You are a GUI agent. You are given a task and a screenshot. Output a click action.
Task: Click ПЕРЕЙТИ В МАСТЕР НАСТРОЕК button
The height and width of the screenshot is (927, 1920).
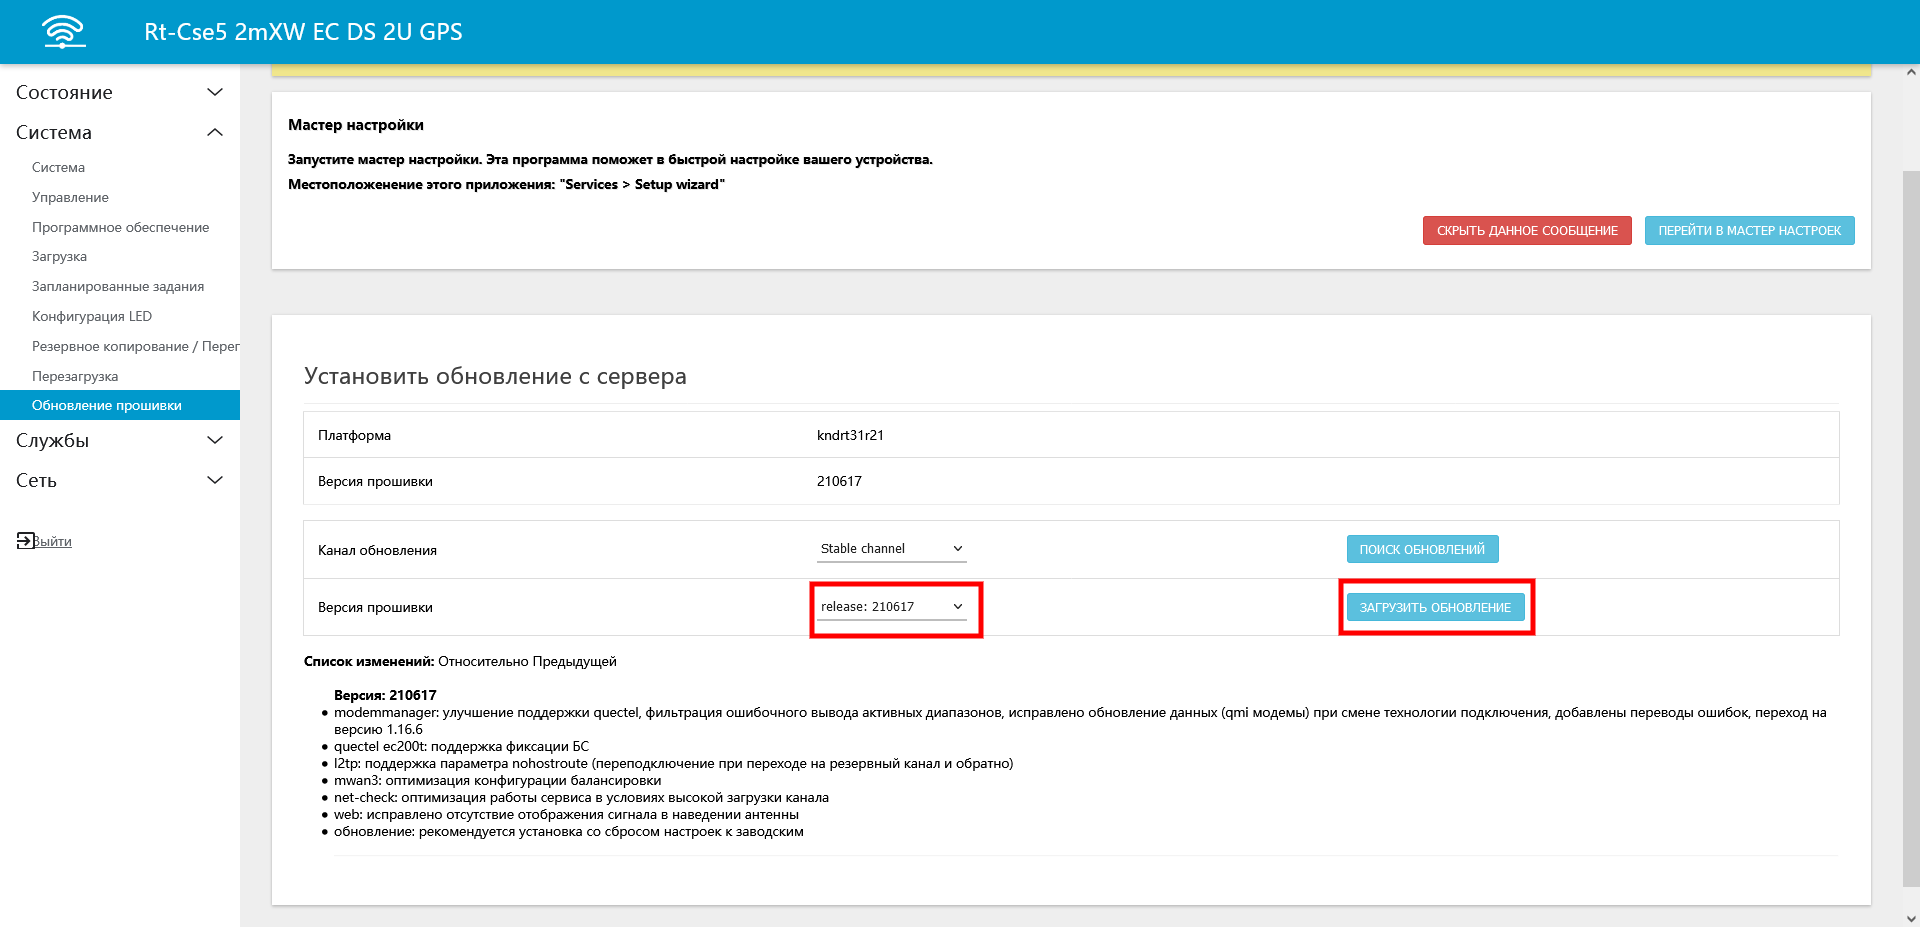point(1749,231)
